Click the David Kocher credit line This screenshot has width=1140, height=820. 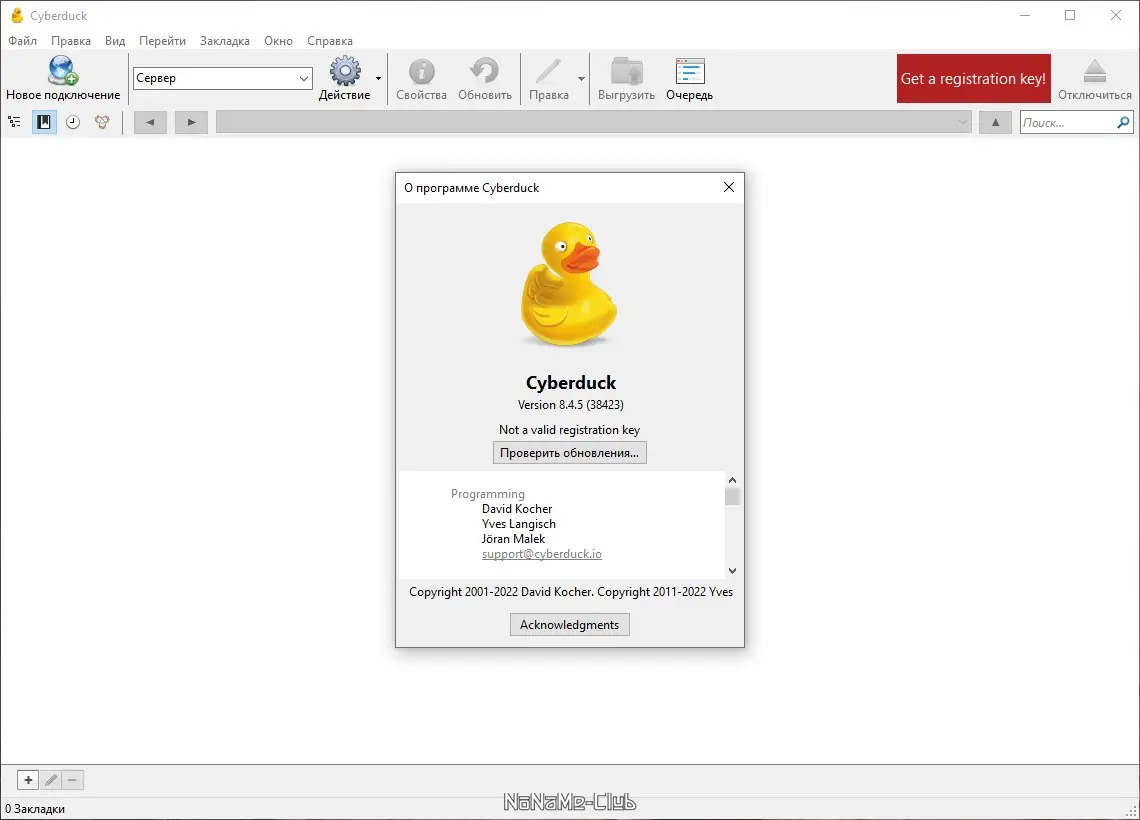pyautogui.click(x=517, y=509)
